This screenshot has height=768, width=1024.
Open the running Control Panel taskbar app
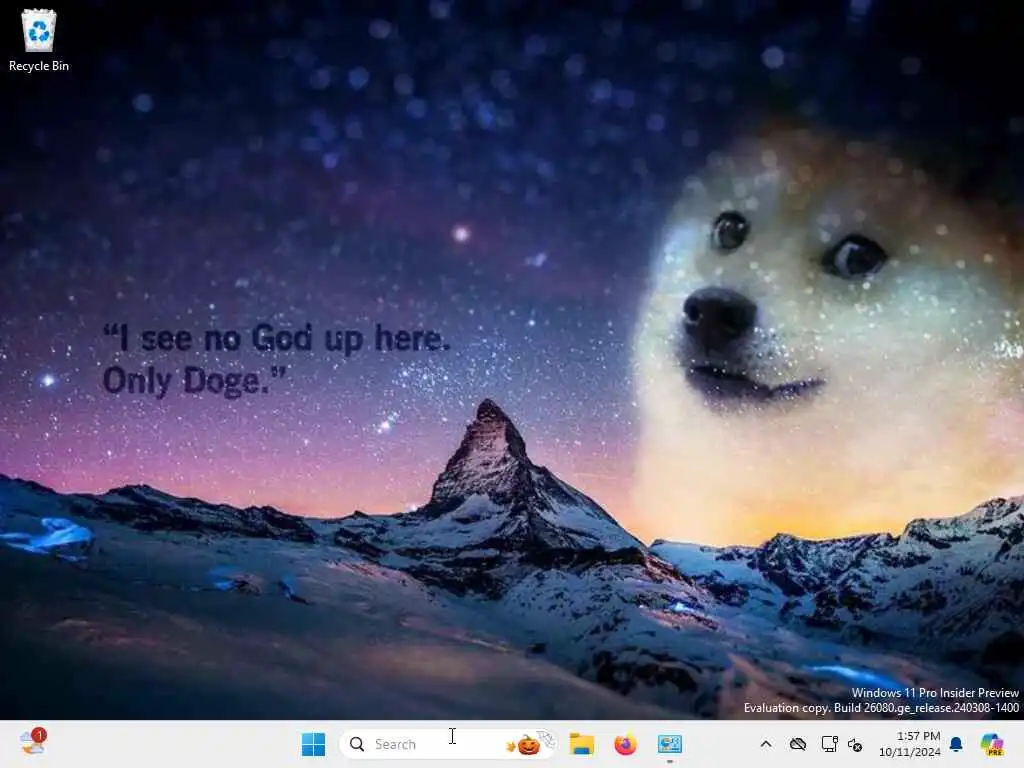point(669,744)
